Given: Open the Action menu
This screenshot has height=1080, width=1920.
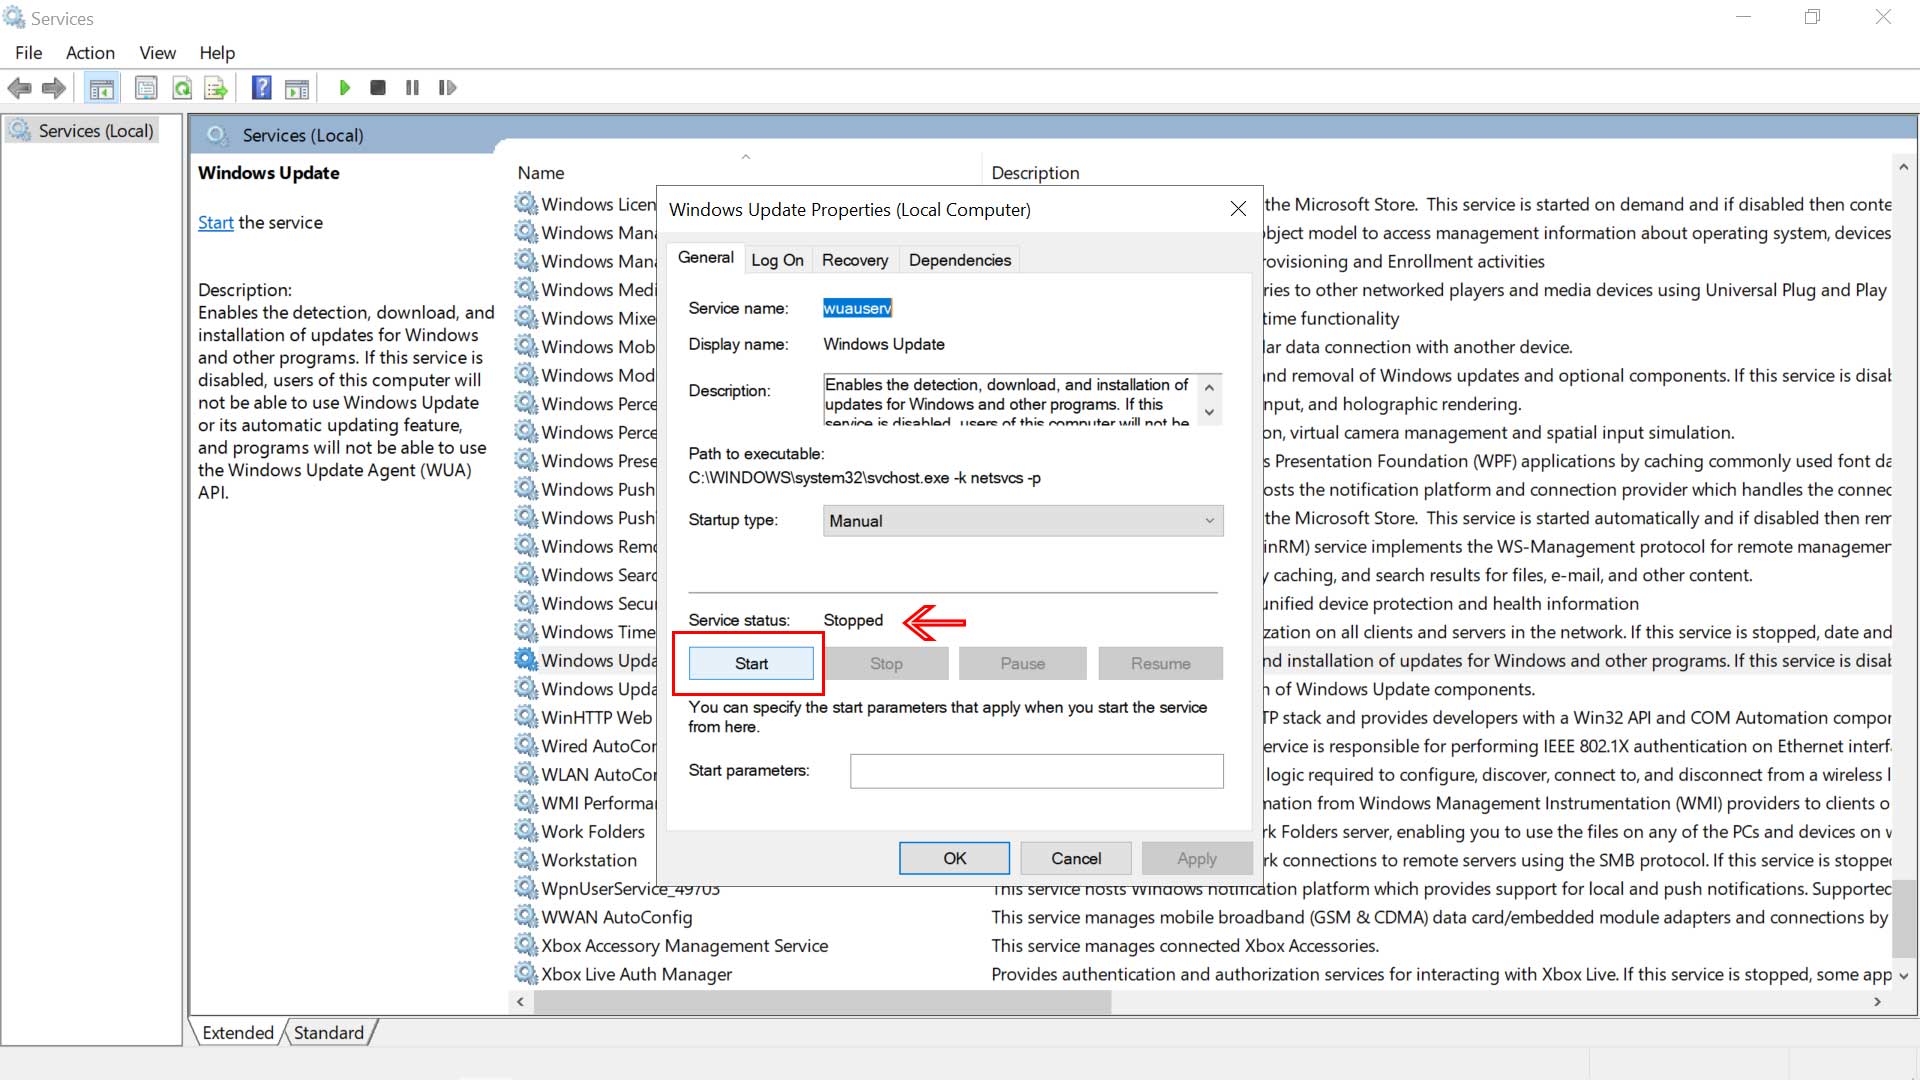Looking at the screenshot, I should click(x=90, y=53).
